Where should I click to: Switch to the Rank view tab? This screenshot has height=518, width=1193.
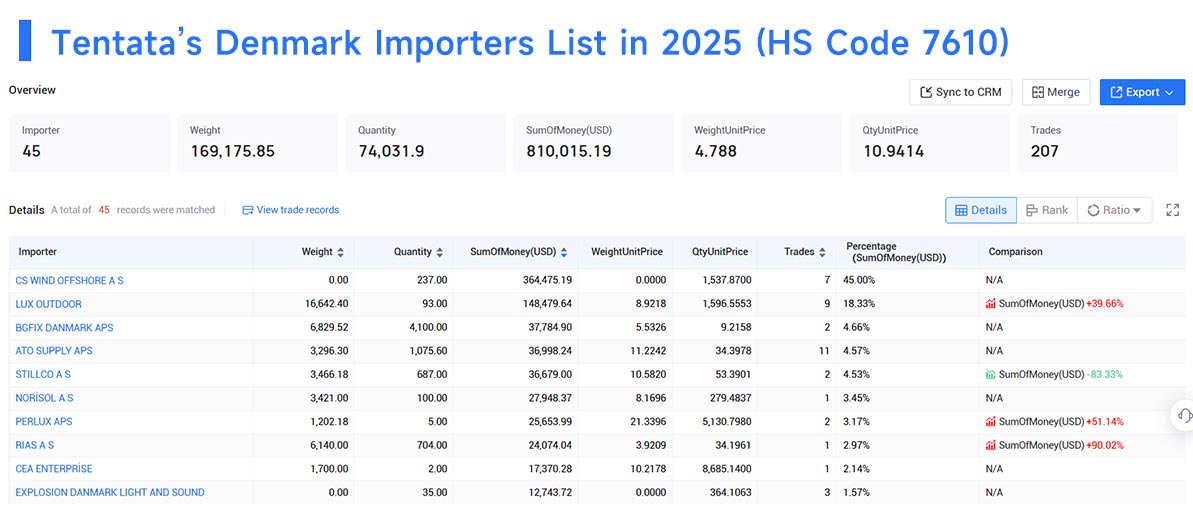point(1047,210)
